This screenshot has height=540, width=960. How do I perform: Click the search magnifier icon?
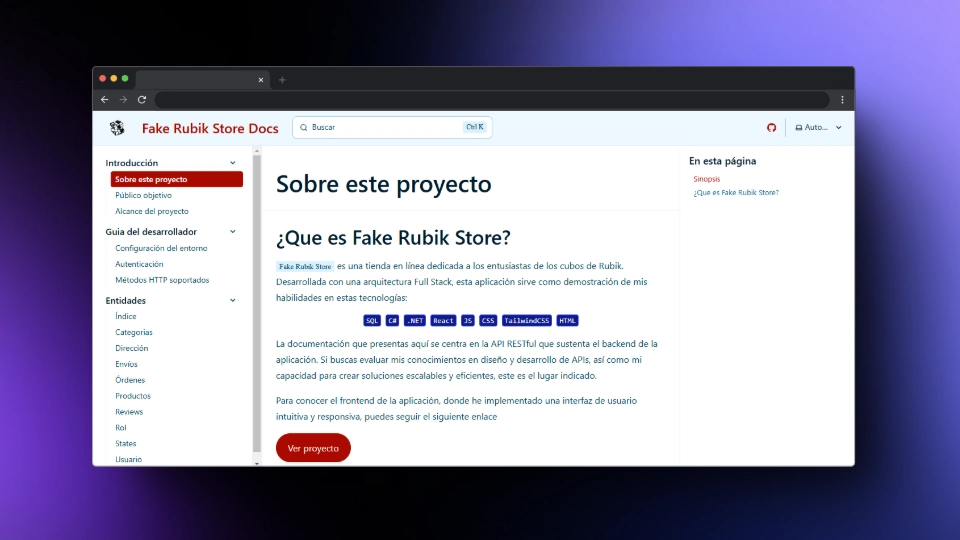(304, 127)
